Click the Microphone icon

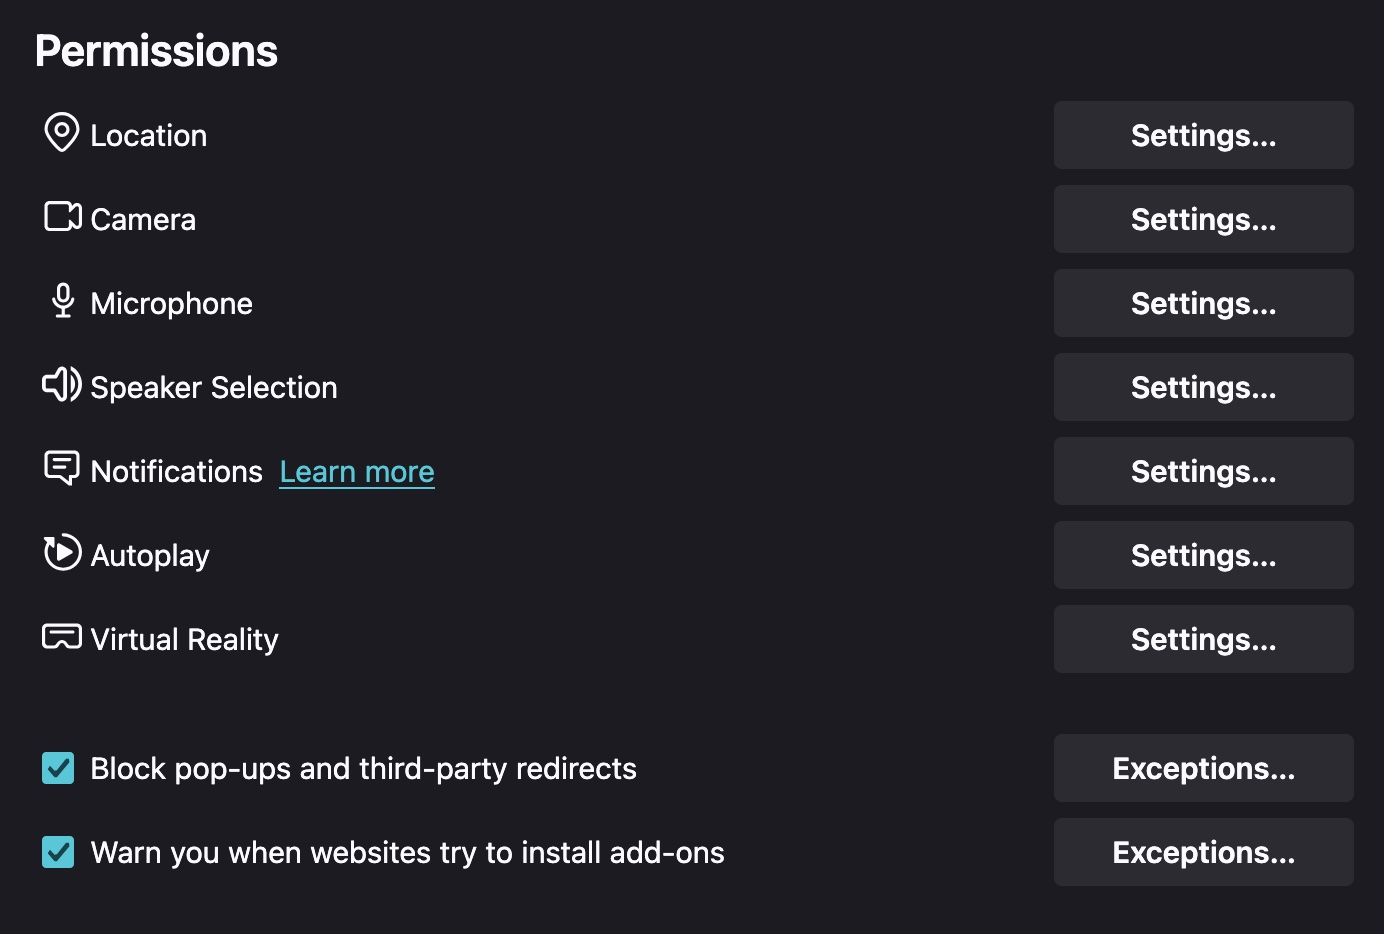[x=63, y=301]
